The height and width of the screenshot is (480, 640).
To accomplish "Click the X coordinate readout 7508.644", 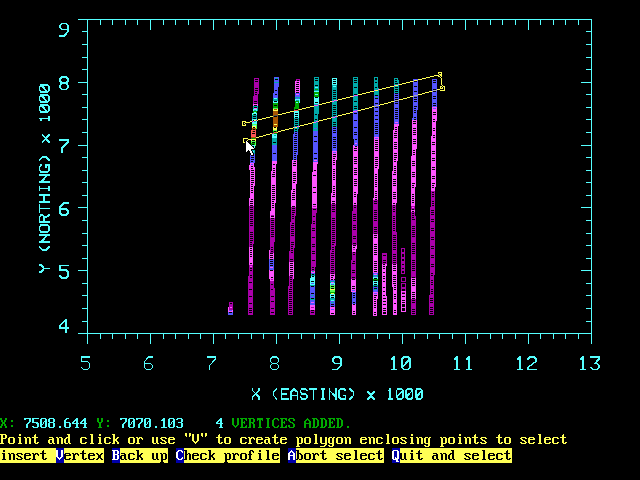I will pyautogui.click(x=55, y=423).
